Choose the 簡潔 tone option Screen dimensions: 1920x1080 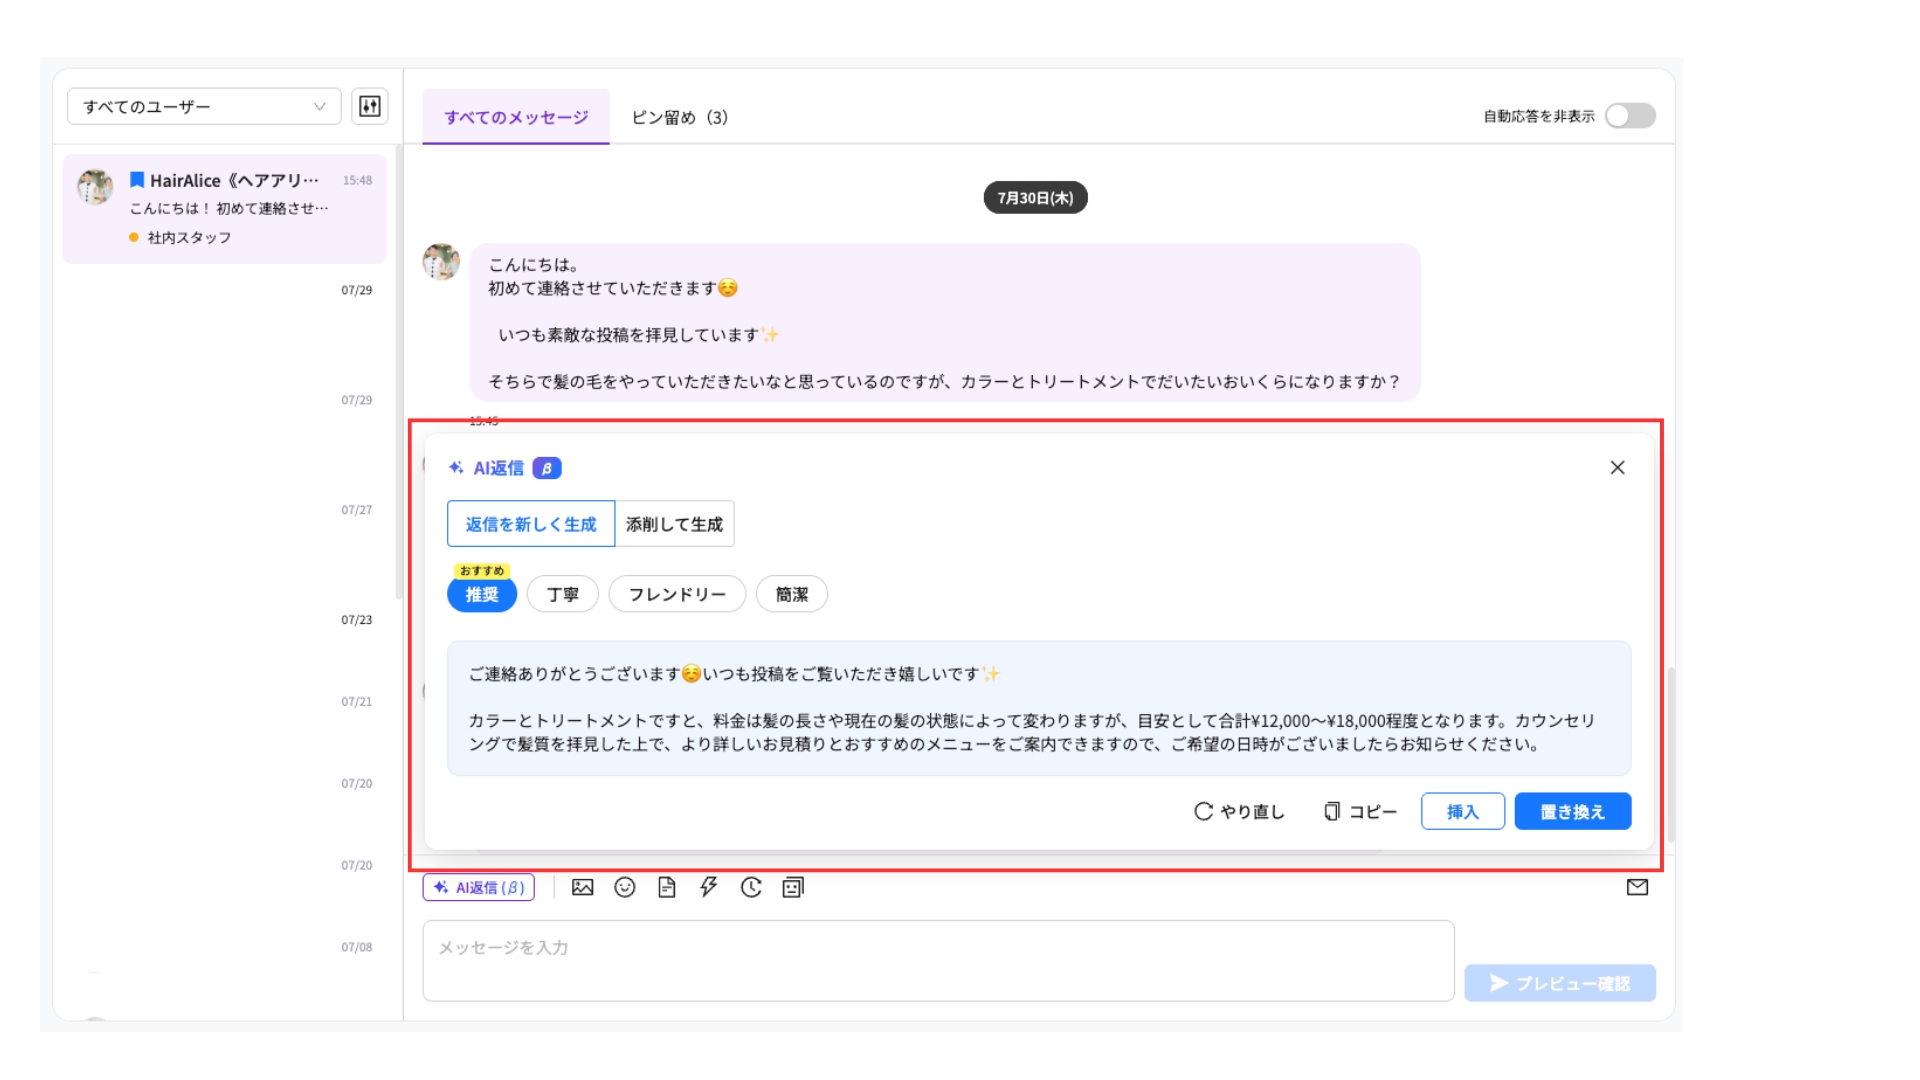click(x=792, y=594)
